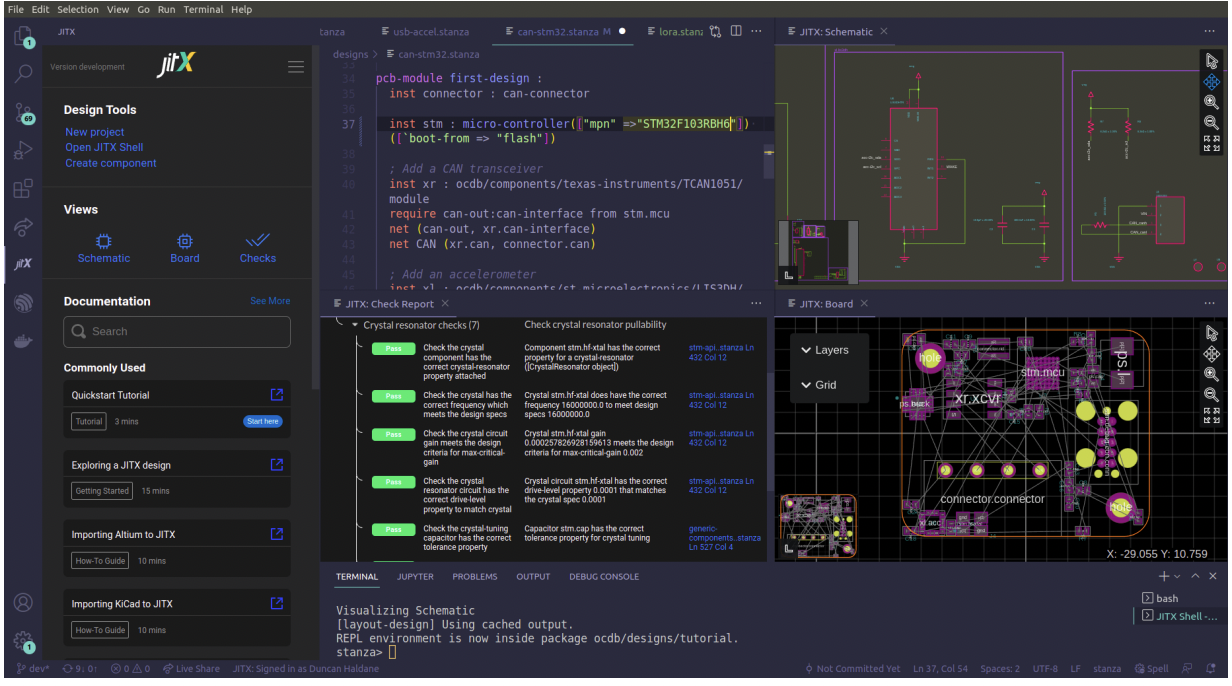Zoom in on the schematic viewer
The image size is (1232, 686).
click(x=1211, y=102)
